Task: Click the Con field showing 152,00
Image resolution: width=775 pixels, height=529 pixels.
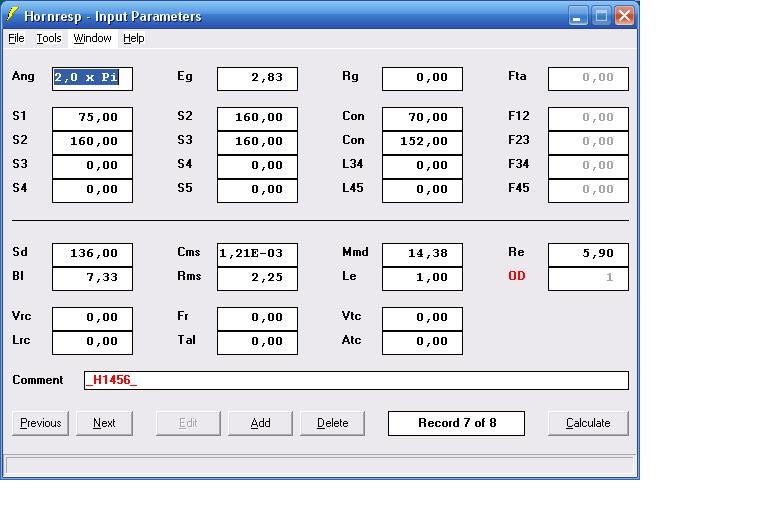Action: [x=423, y=142]
